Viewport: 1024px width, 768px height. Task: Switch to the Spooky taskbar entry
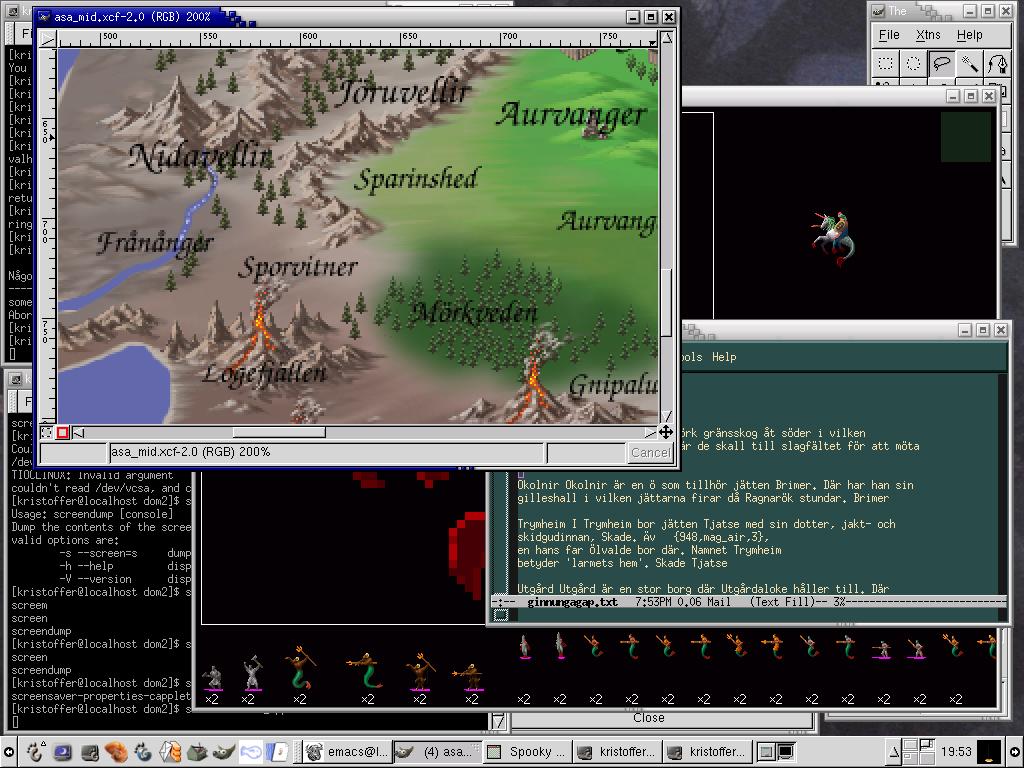[528, 752]
